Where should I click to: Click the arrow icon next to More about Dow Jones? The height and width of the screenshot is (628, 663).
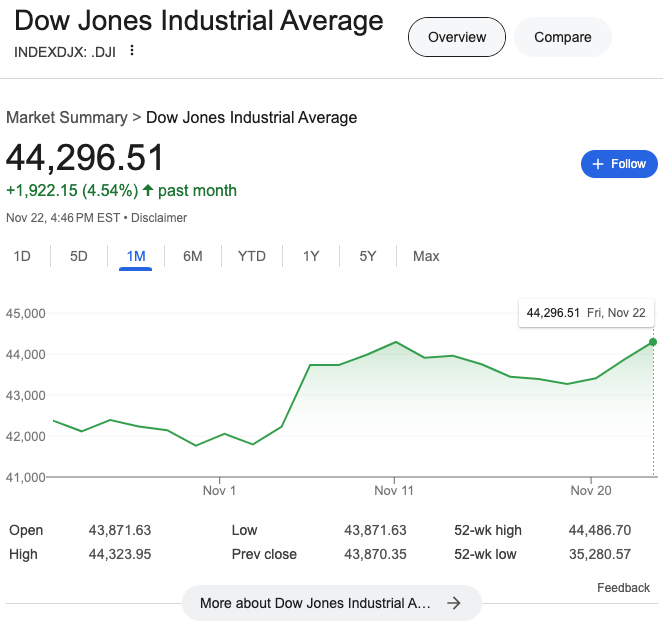click(453, 603)
